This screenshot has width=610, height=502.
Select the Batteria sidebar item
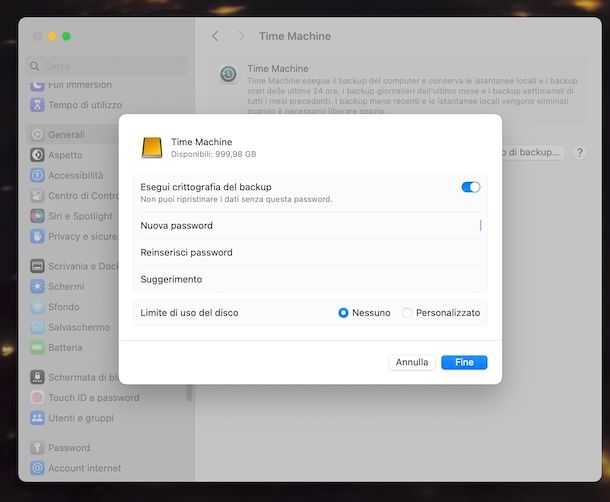tap(65, 348)
